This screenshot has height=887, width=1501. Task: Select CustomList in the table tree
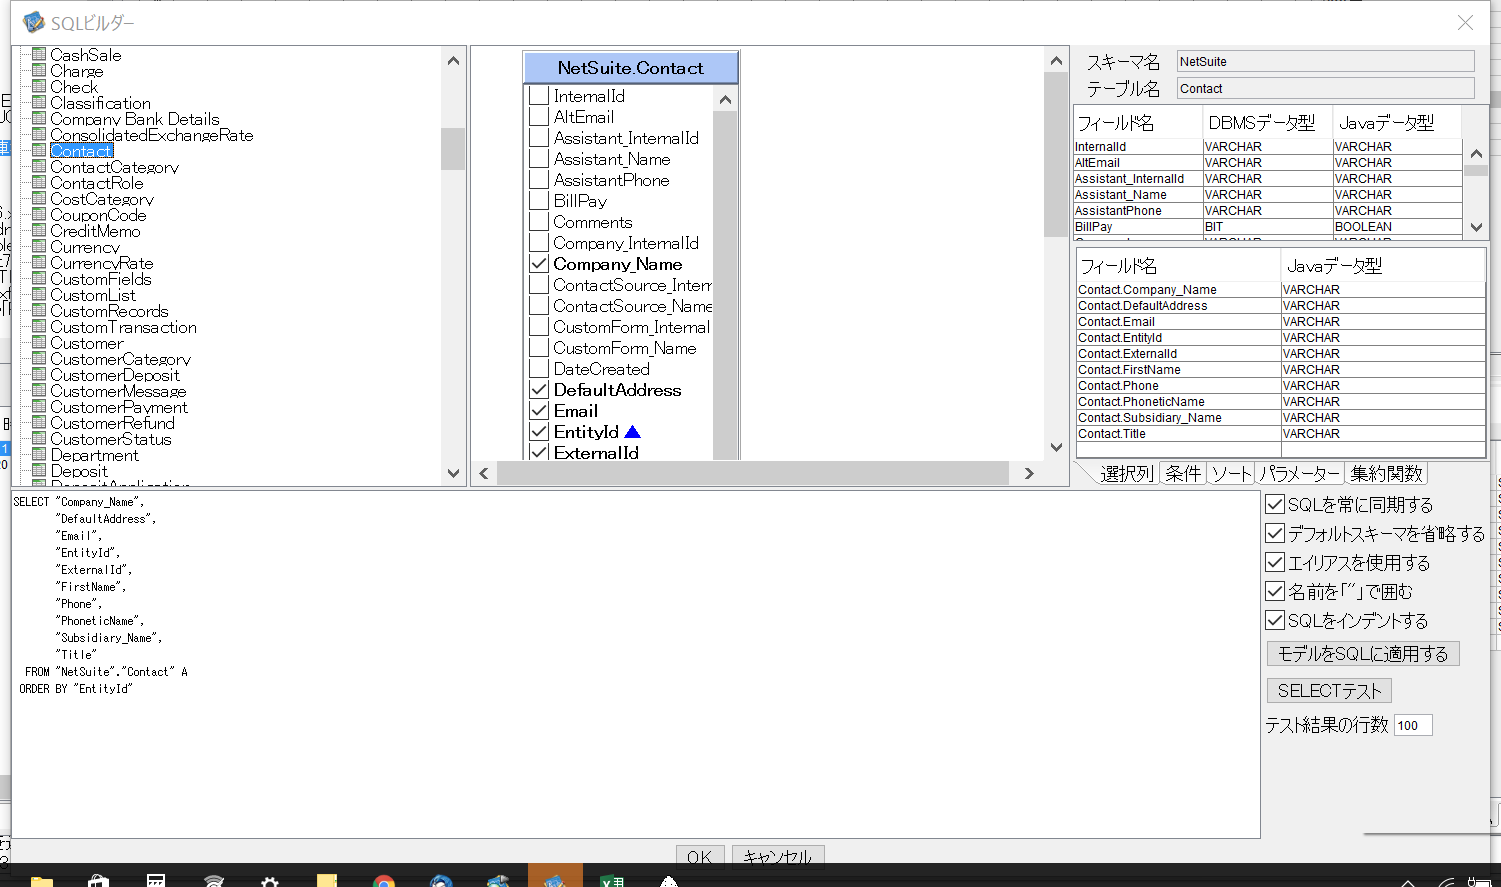tap(93, 295)
